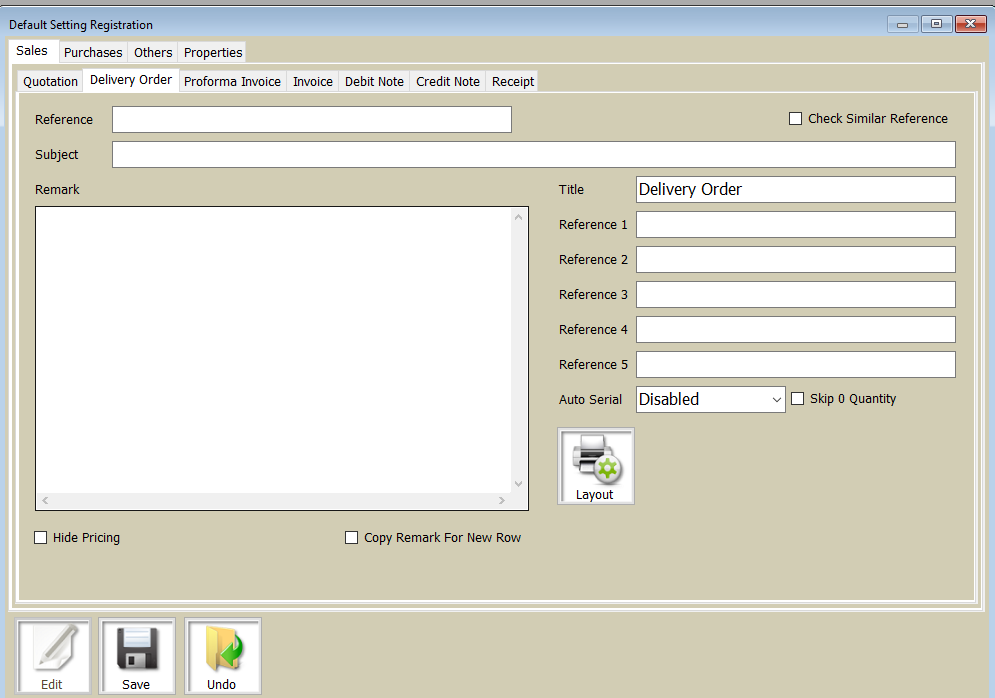Enable Copy Remark For New Row
995x698 pixels.
352,537
